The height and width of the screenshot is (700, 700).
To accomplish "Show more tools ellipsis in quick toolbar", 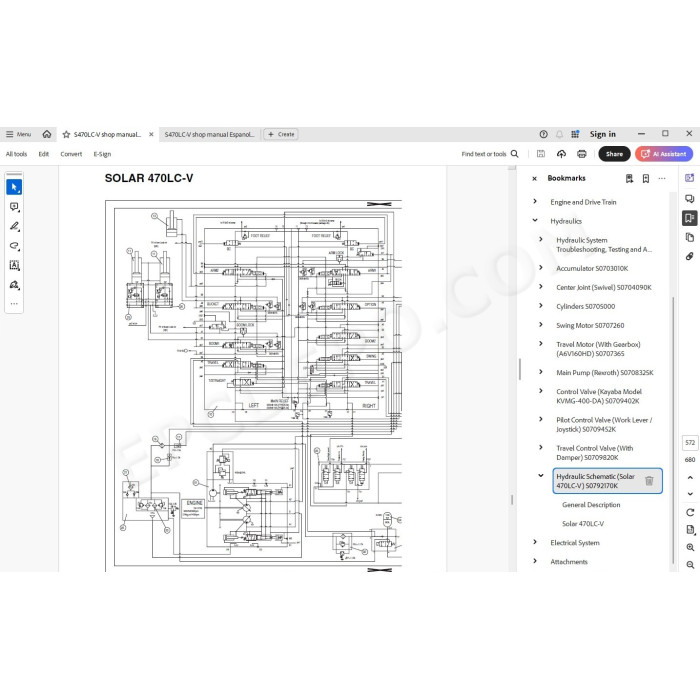I will click(x=14, y=304).
